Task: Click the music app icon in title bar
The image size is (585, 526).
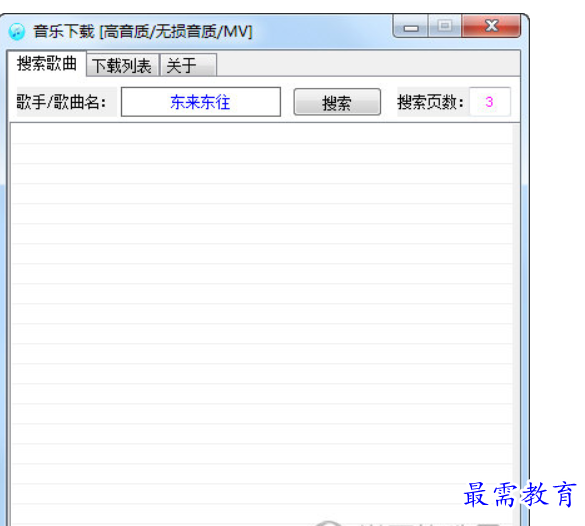Action: 17,31
